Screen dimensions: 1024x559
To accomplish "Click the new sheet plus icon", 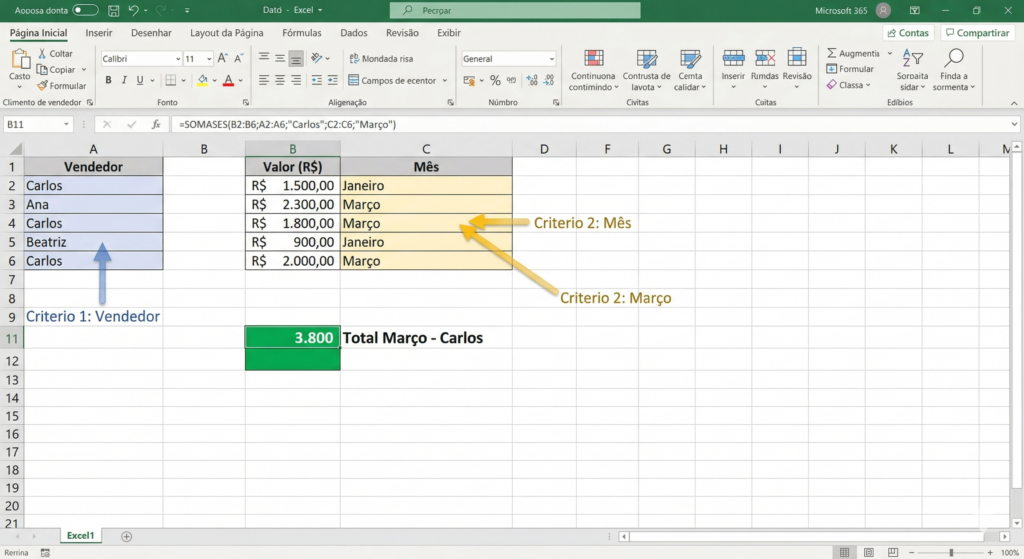I will click(127, 536).
